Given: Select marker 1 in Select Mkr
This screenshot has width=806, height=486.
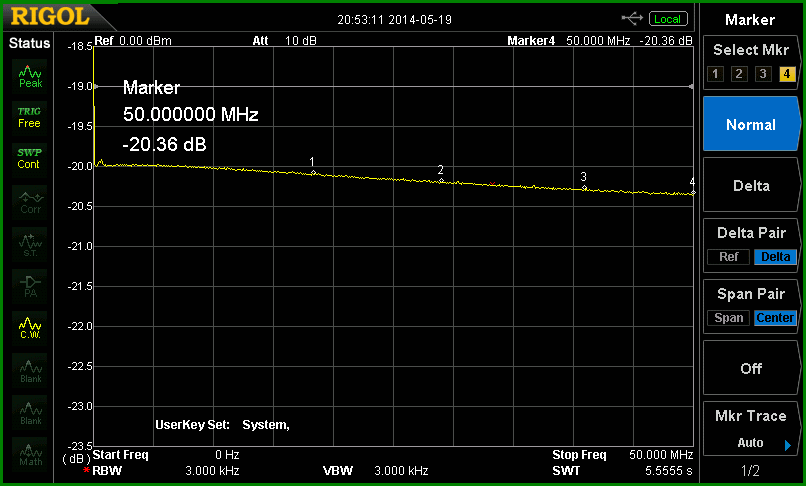Looking at the screenshot, I should 715,74.
